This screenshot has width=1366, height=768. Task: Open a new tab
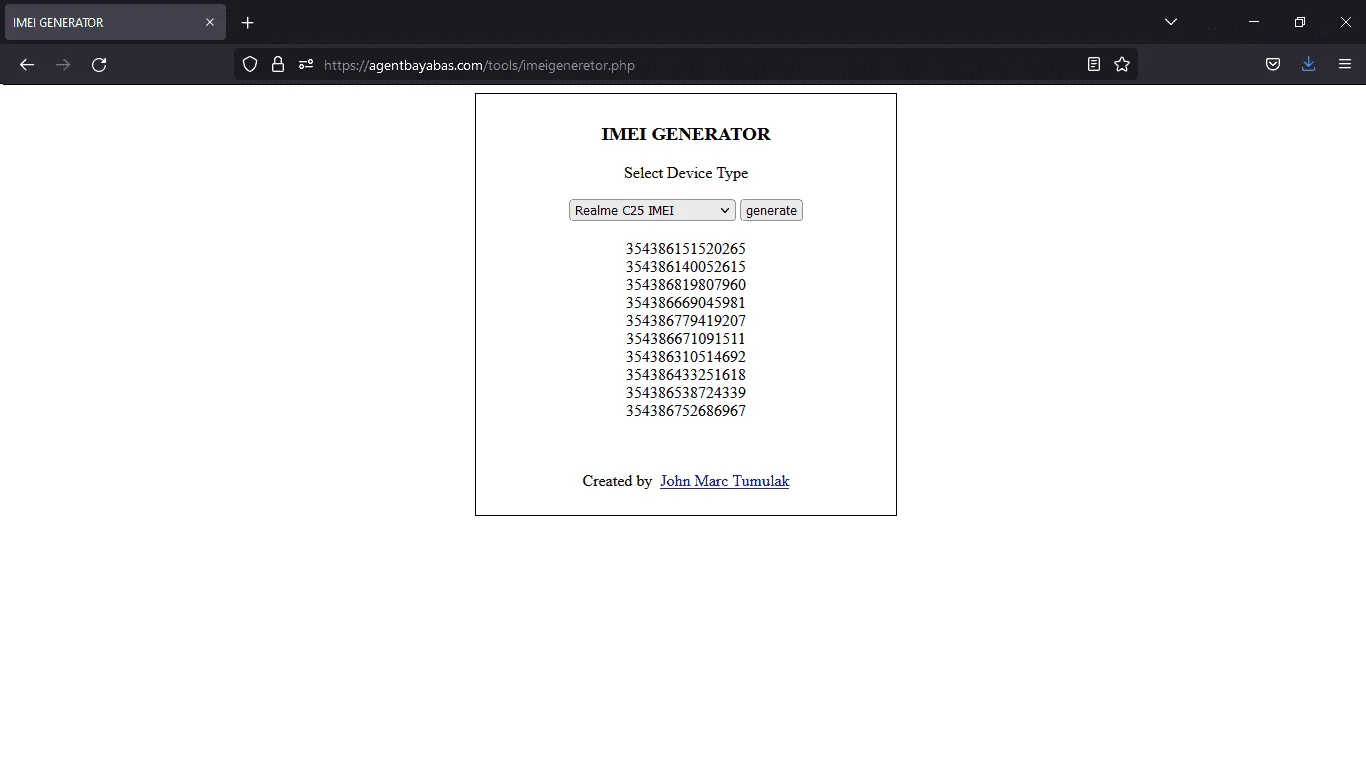248,22
